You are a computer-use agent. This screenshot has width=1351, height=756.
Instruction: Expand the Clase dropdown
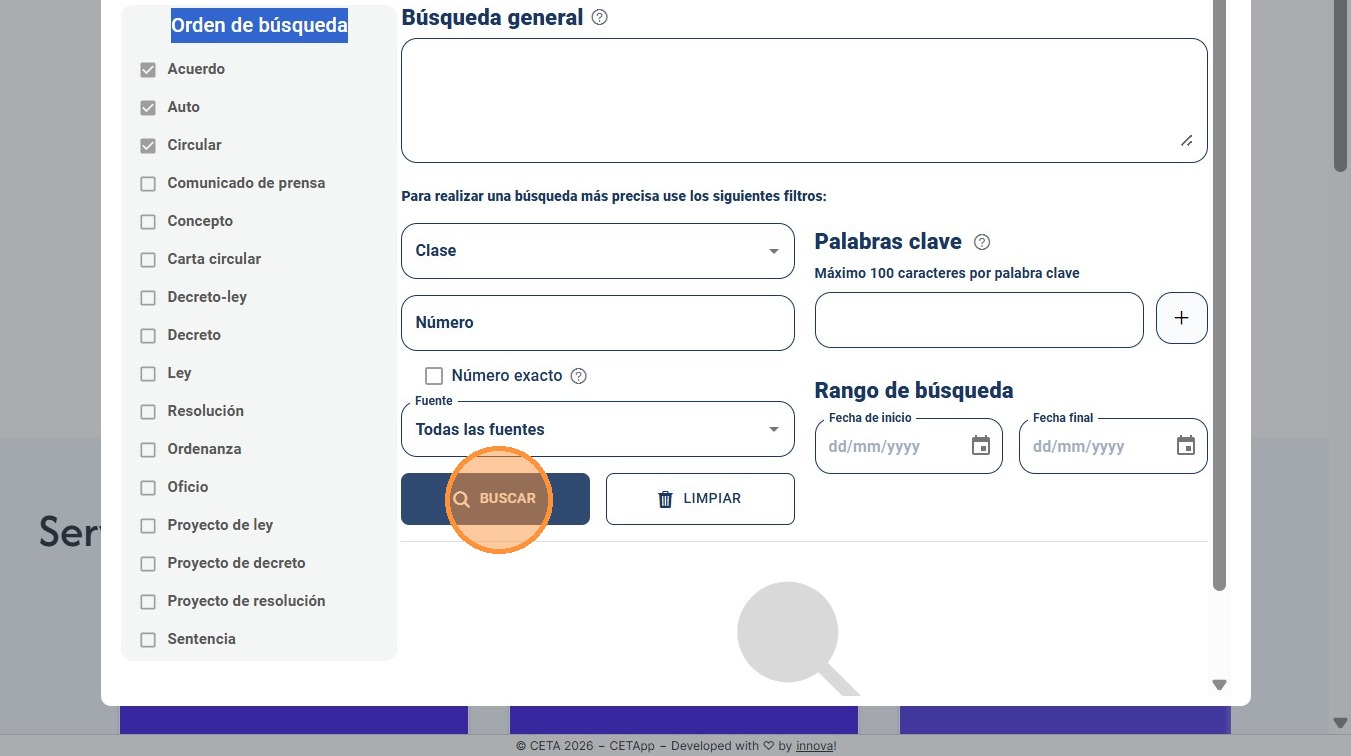coord(598,251)
